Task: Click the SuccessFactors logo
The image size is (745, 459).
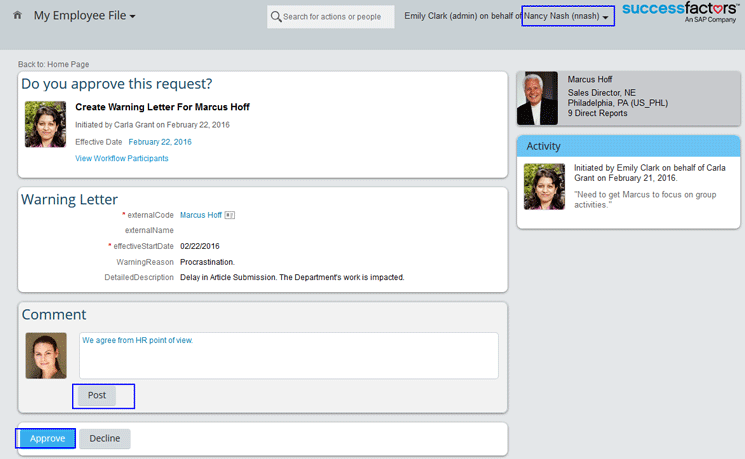Action: [x=680, y=12]
